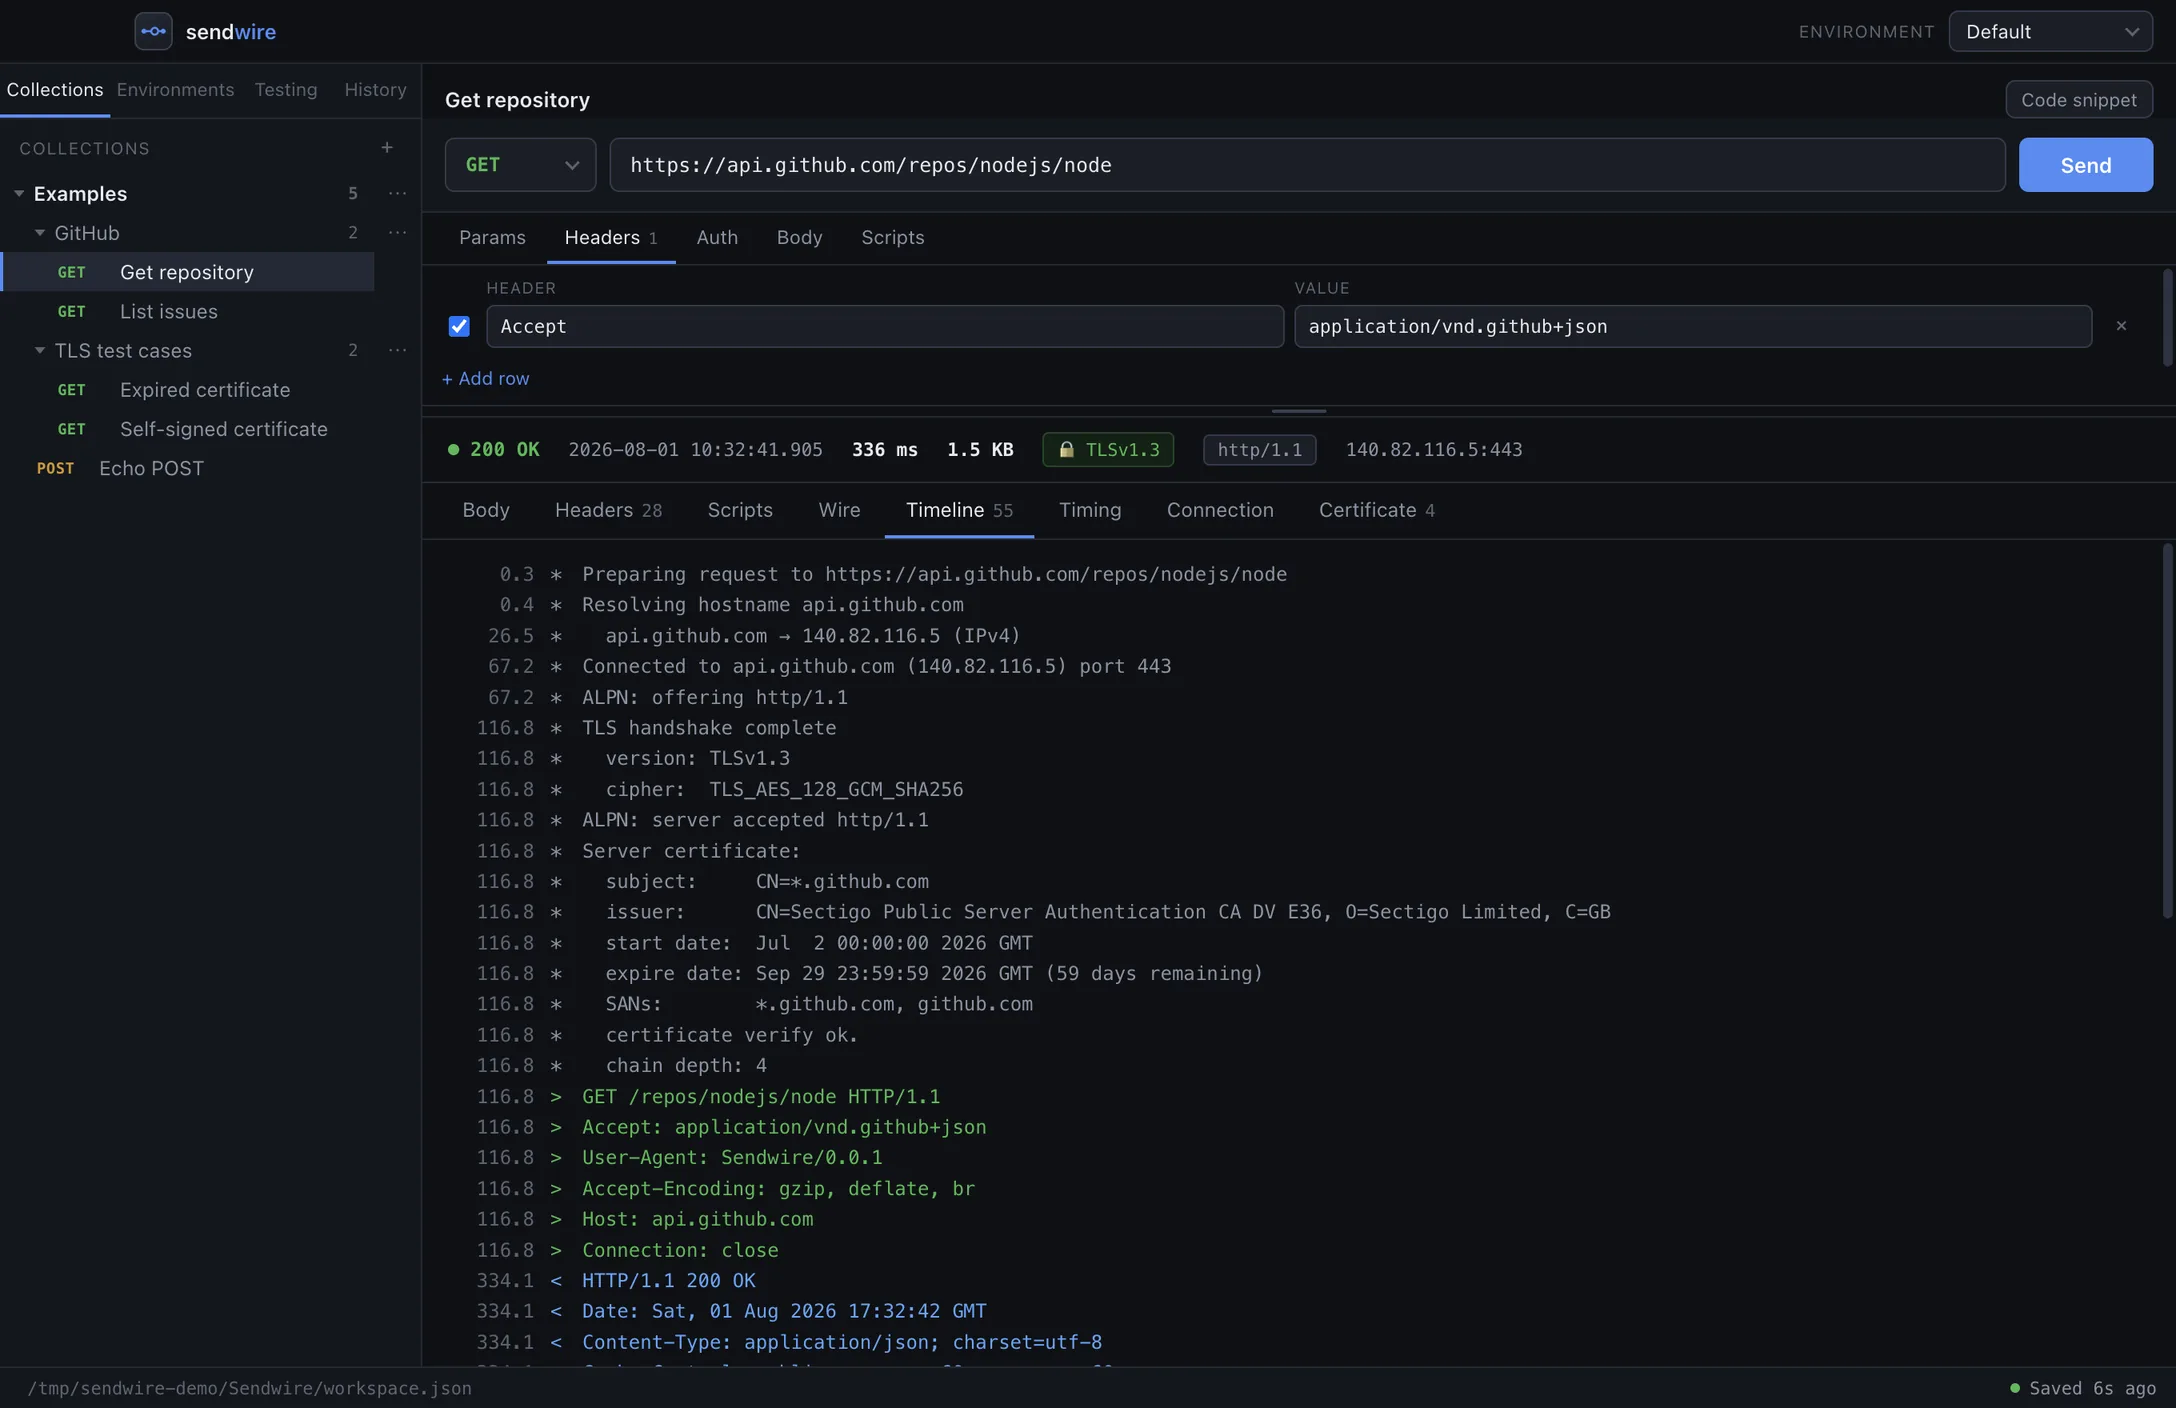Open the Examples collection more-options menu

pos(397,193)
